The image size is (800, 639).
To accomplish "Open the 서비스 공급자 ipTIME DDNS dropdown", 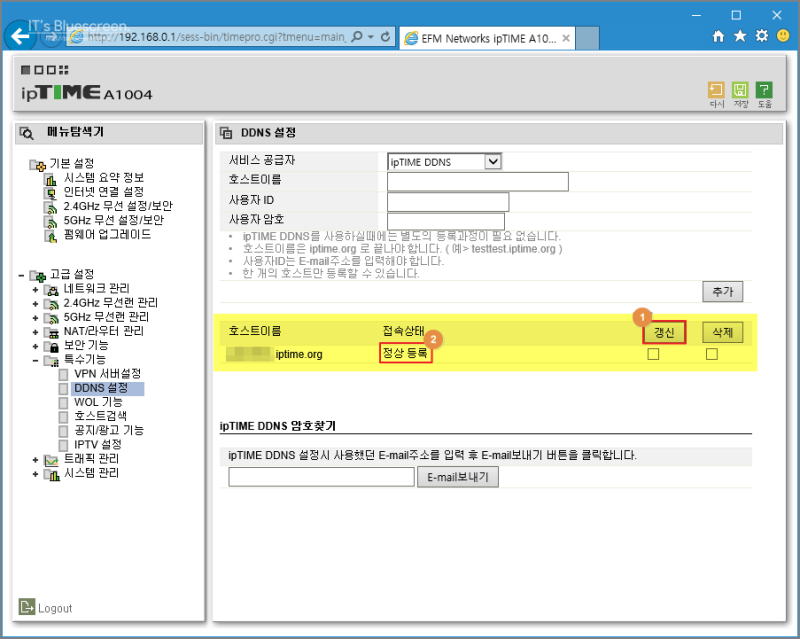I will 444,162.
